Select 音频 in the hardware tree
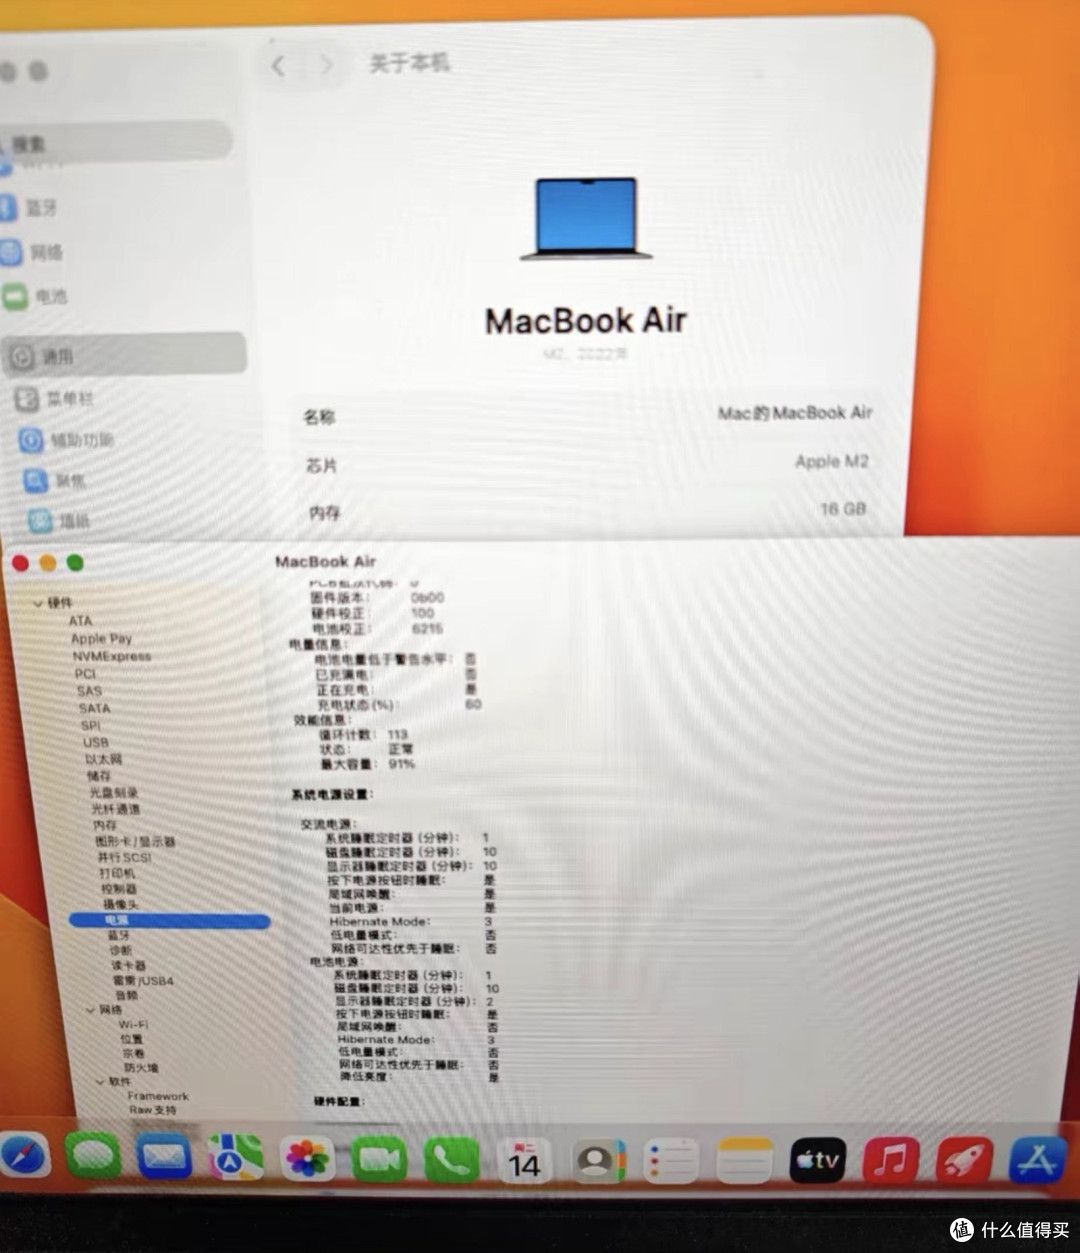 click(127, 996)
